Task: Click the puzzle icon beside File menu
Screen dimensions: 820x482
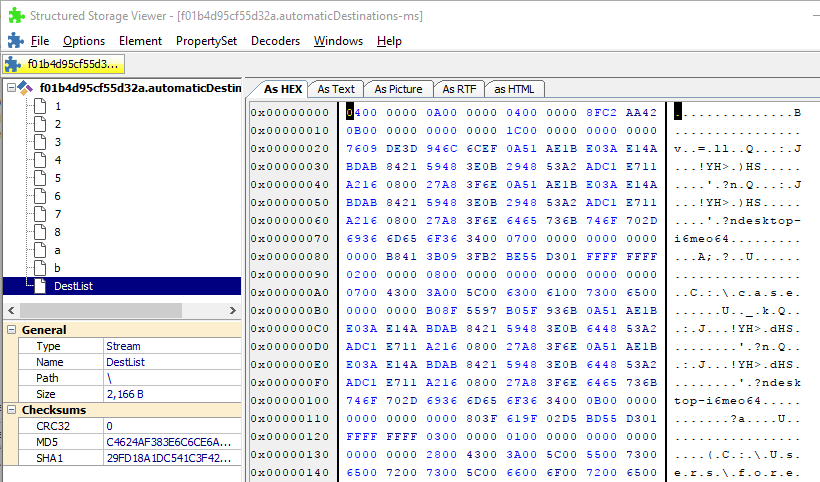Action: click(16, 40)
